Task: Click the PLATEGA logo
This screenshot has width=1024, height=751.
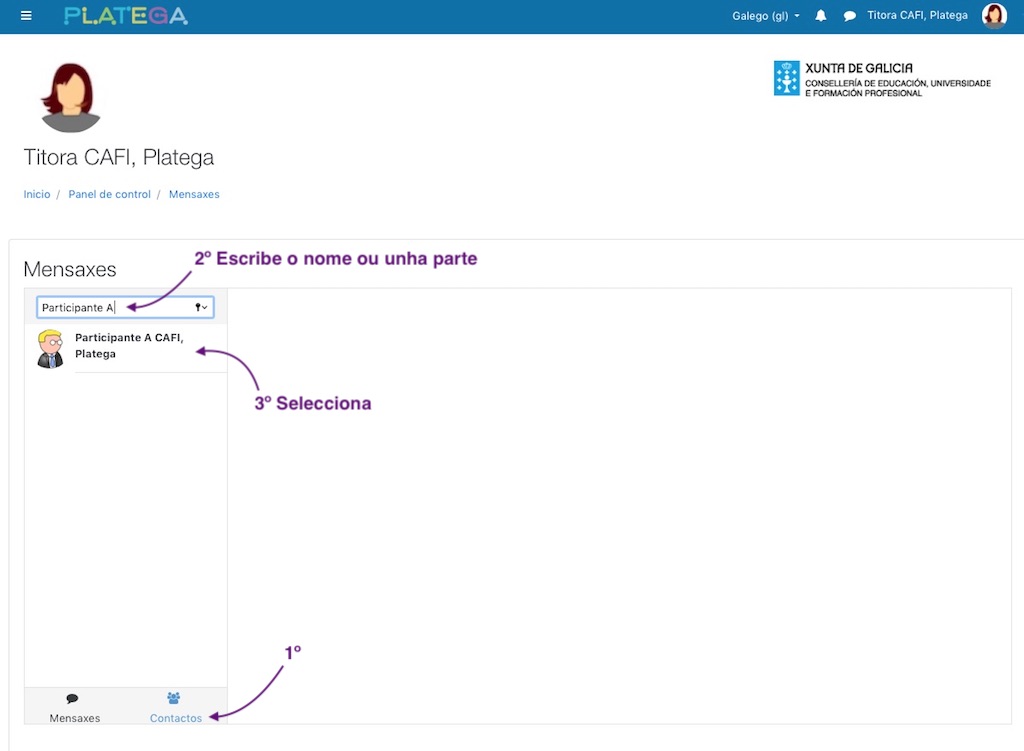Action: pos(125,16)
